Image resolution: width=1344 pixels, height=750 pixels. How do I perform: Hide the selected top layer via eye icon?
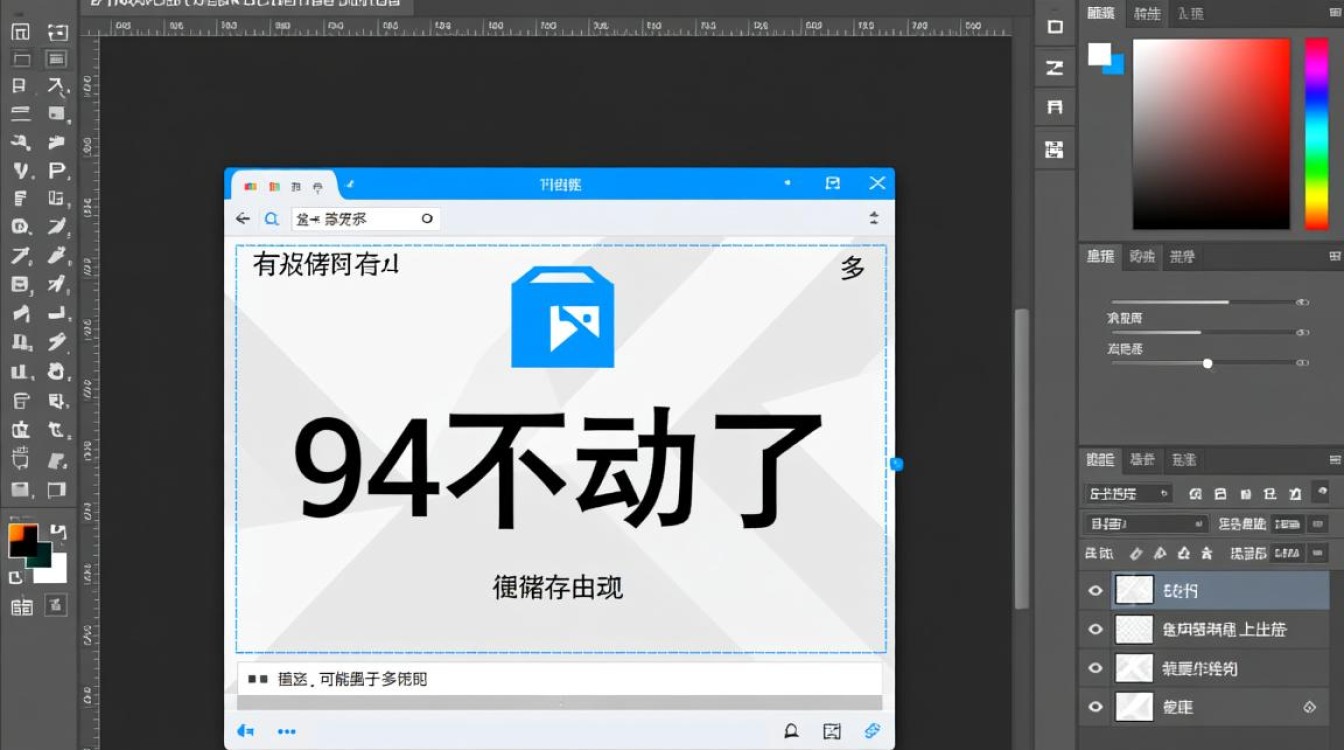point(1095,591)
